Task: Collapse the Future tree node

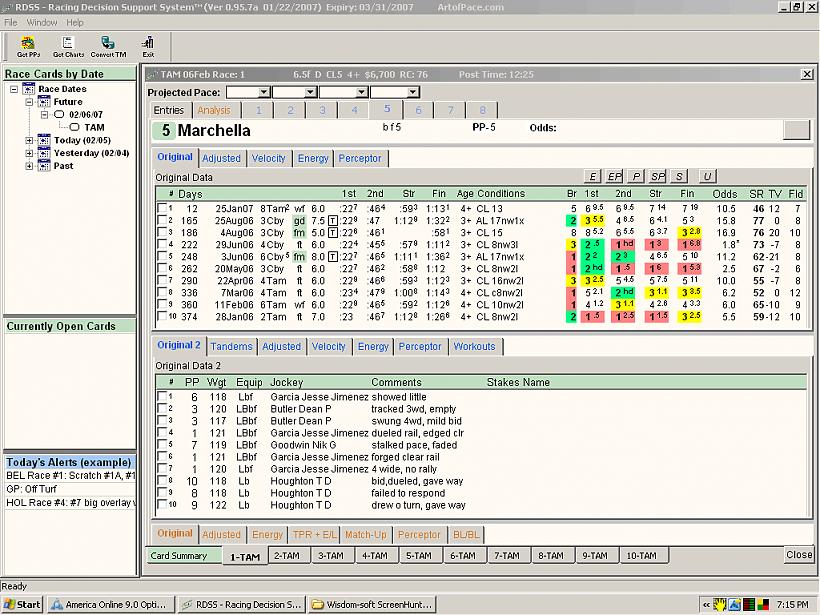Action: click(x=29, y=101)
